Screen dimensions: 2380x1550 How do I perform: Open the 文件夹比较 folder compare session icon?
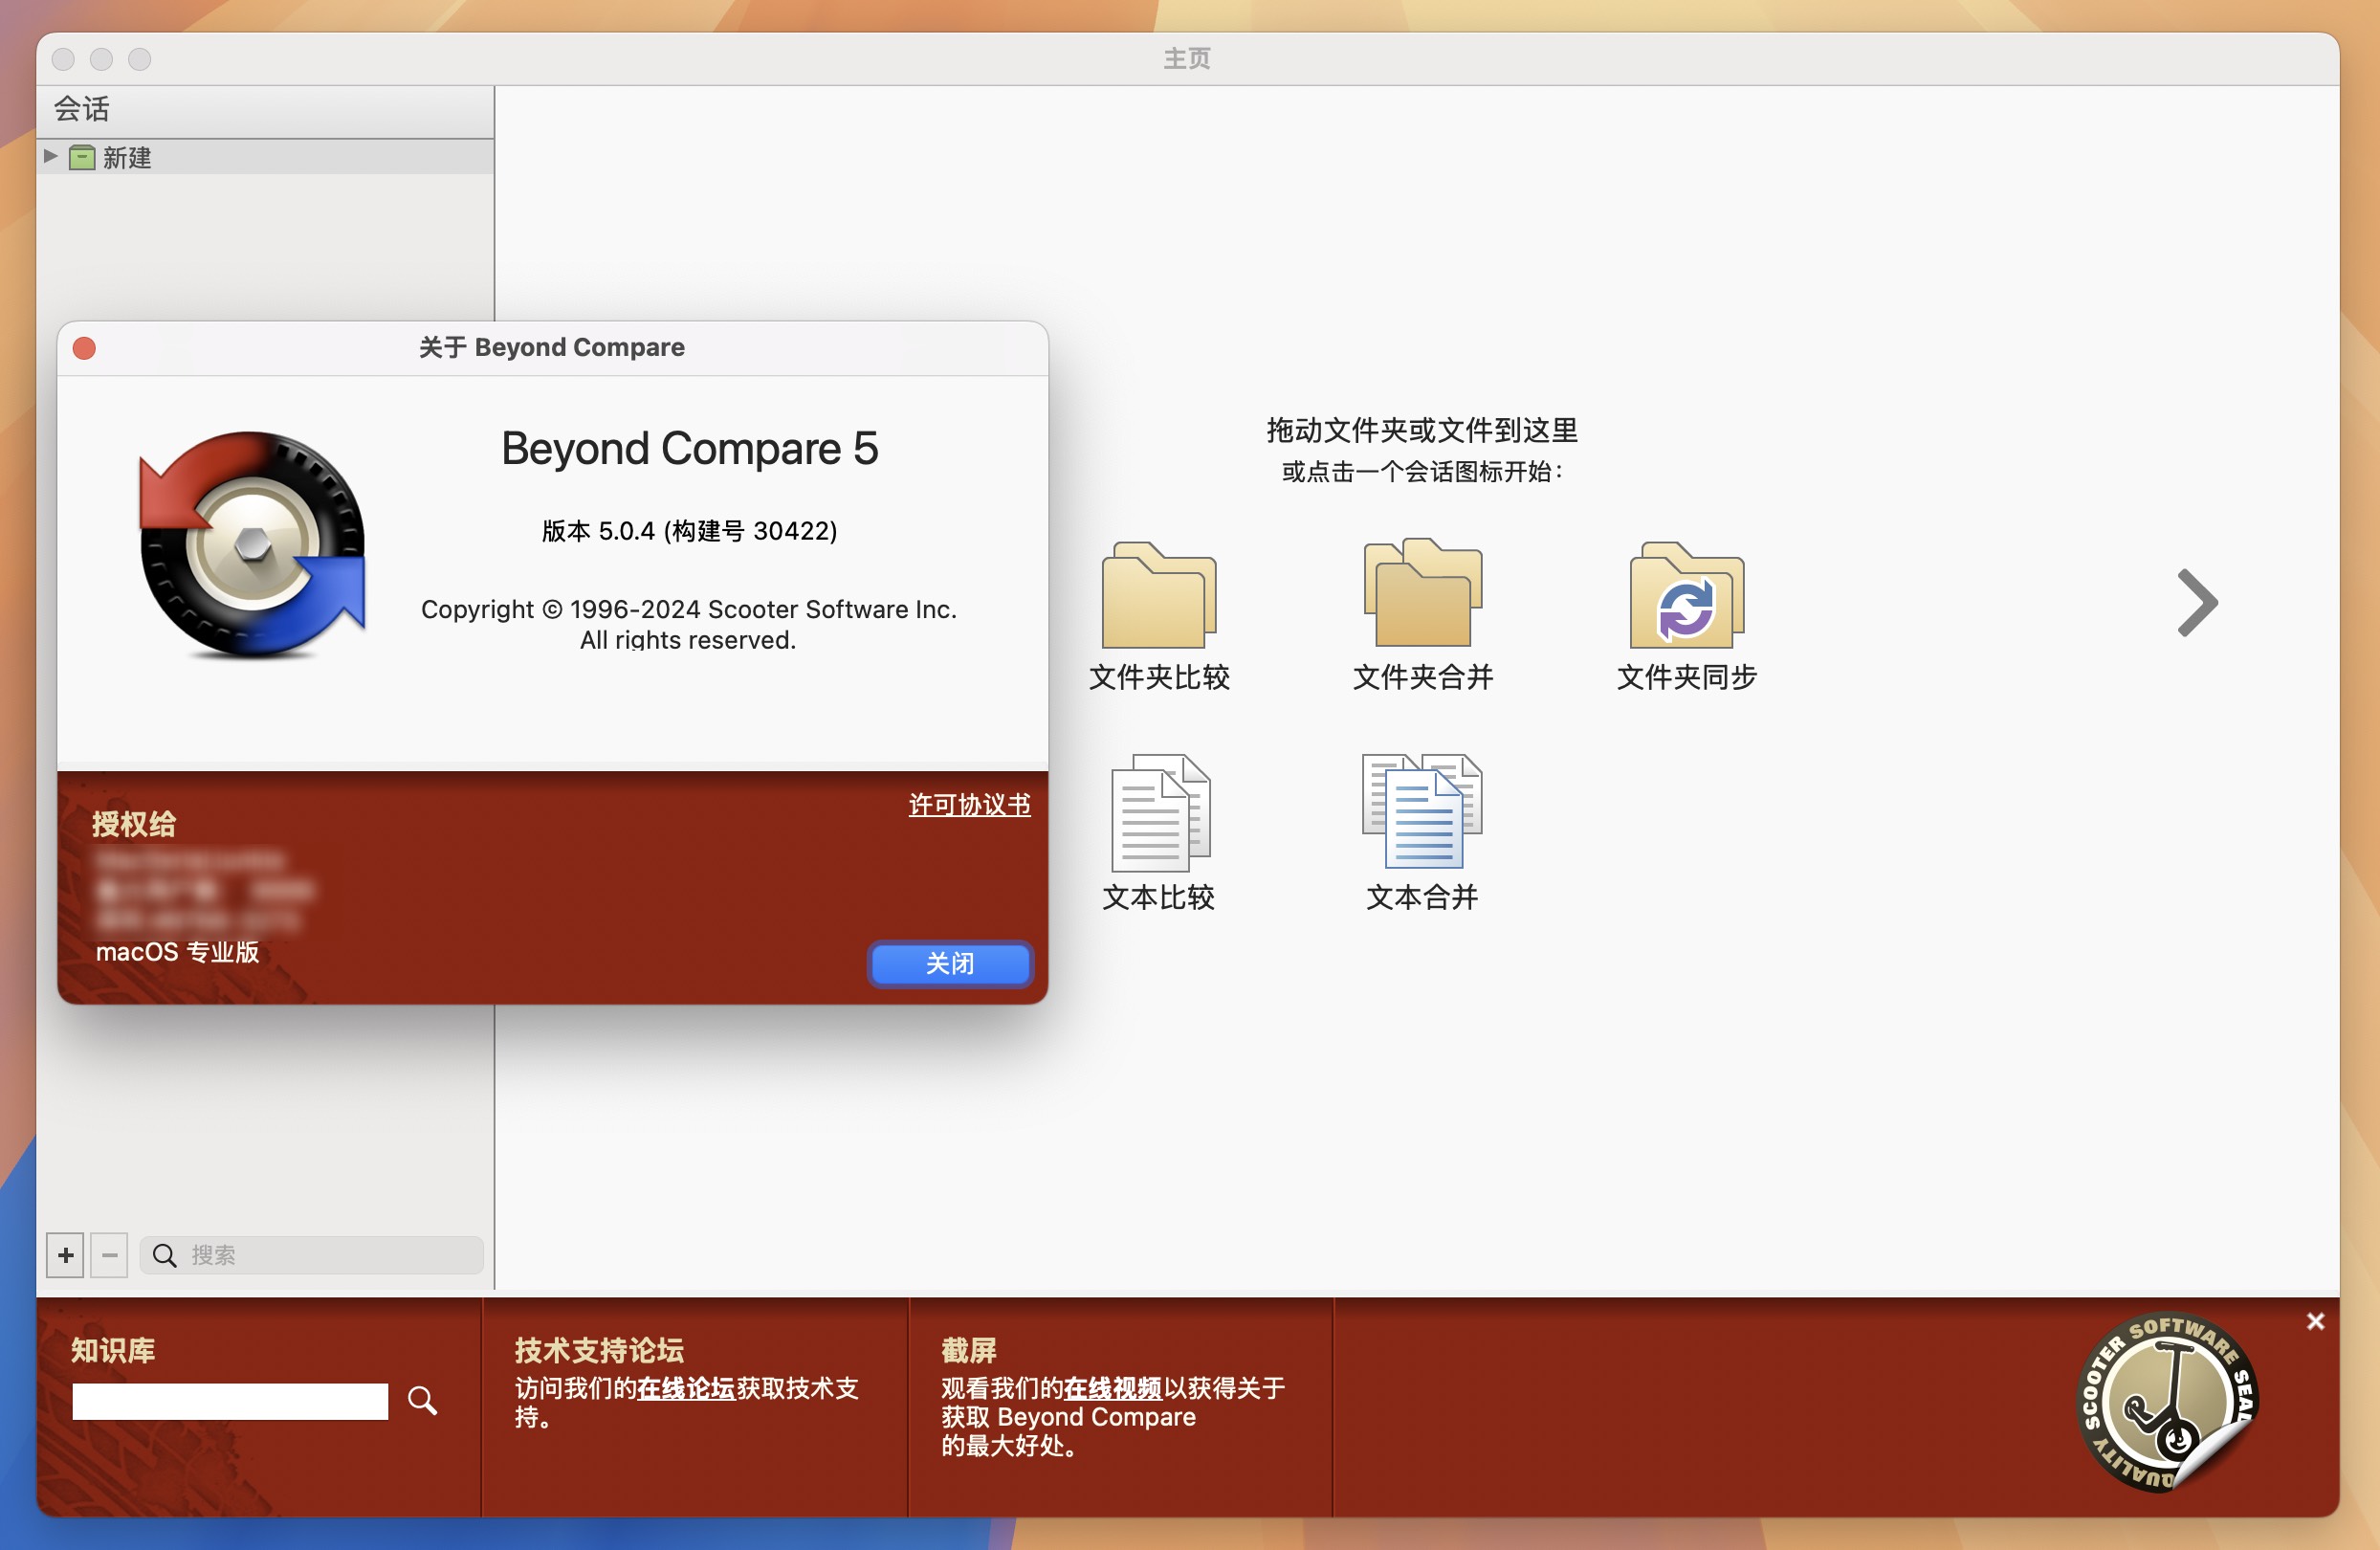tap(1159, 596)
